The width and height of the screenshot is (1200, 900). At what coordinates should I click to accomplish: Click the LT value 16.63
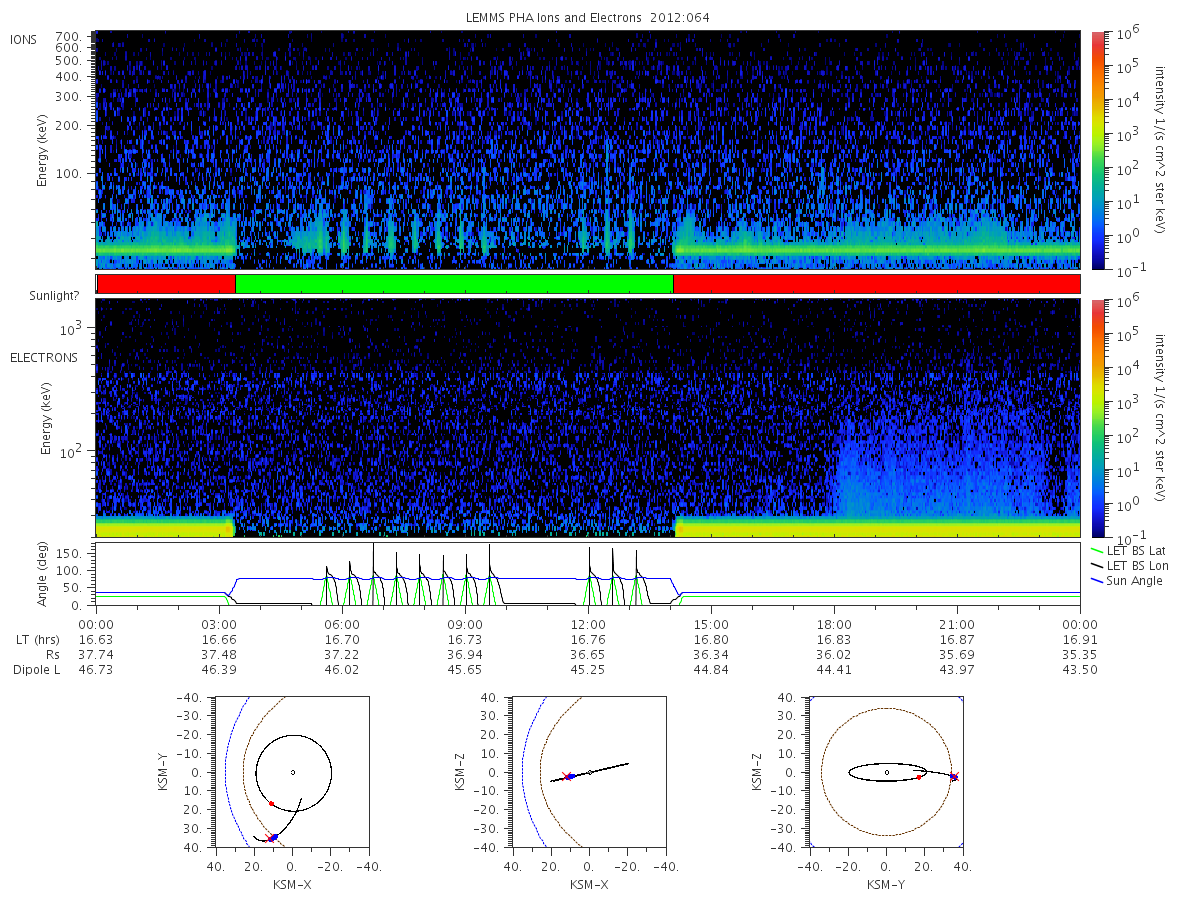point(97,638)
